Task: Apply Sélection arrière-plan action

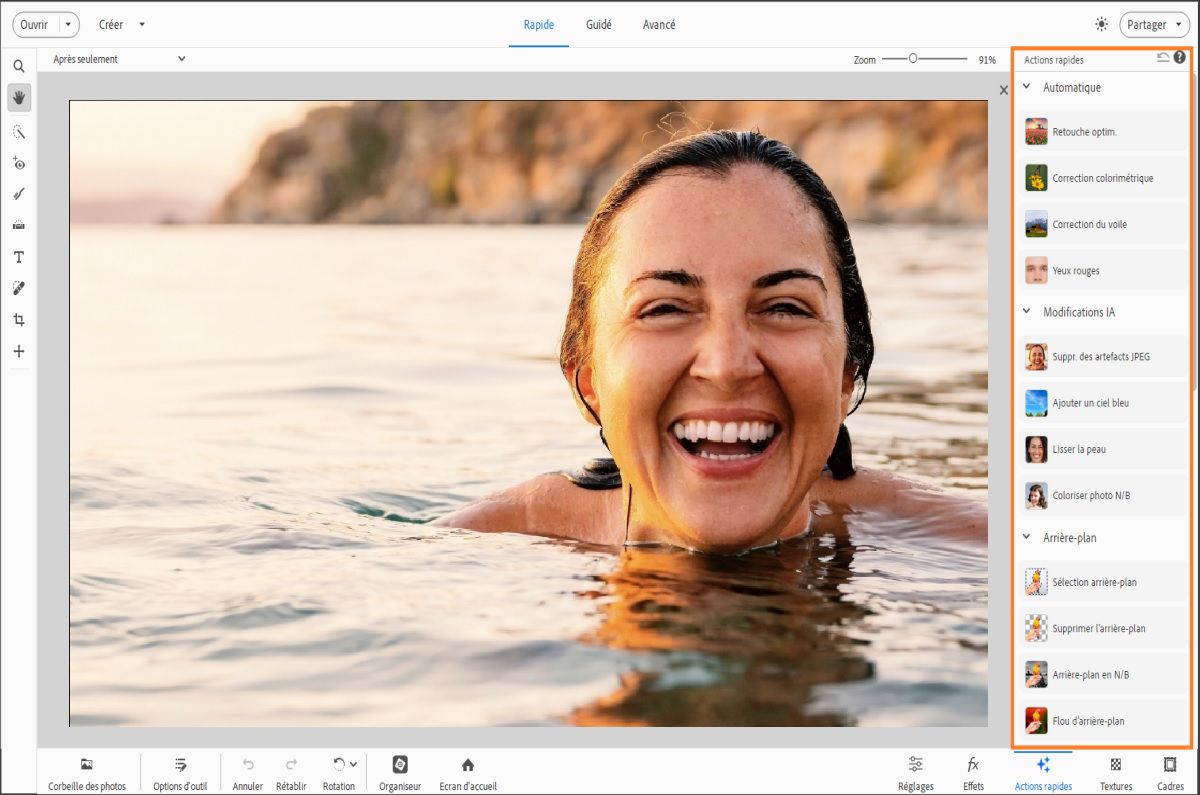Action: click(1104, 582)
